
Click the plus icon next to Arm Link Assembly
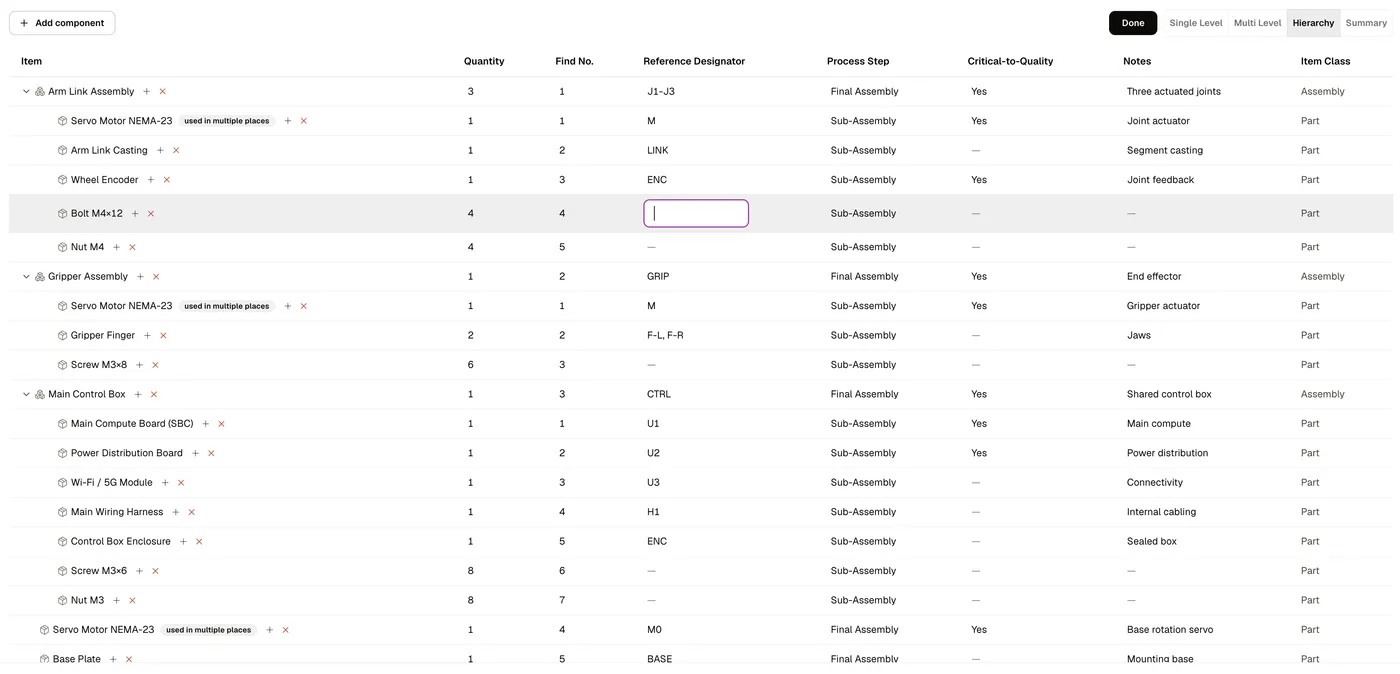pyautogui.click(x=146, y=91)
